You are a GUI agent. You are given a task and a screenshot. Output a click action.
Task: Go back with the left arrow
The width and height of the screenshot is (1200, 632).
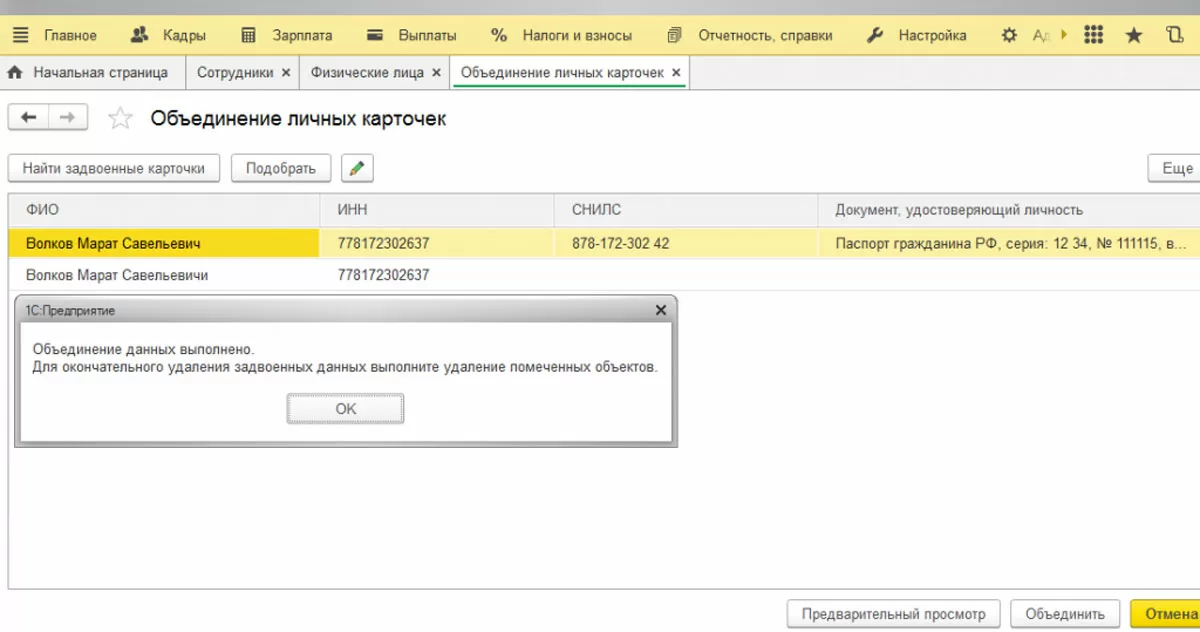click(28, 118)
